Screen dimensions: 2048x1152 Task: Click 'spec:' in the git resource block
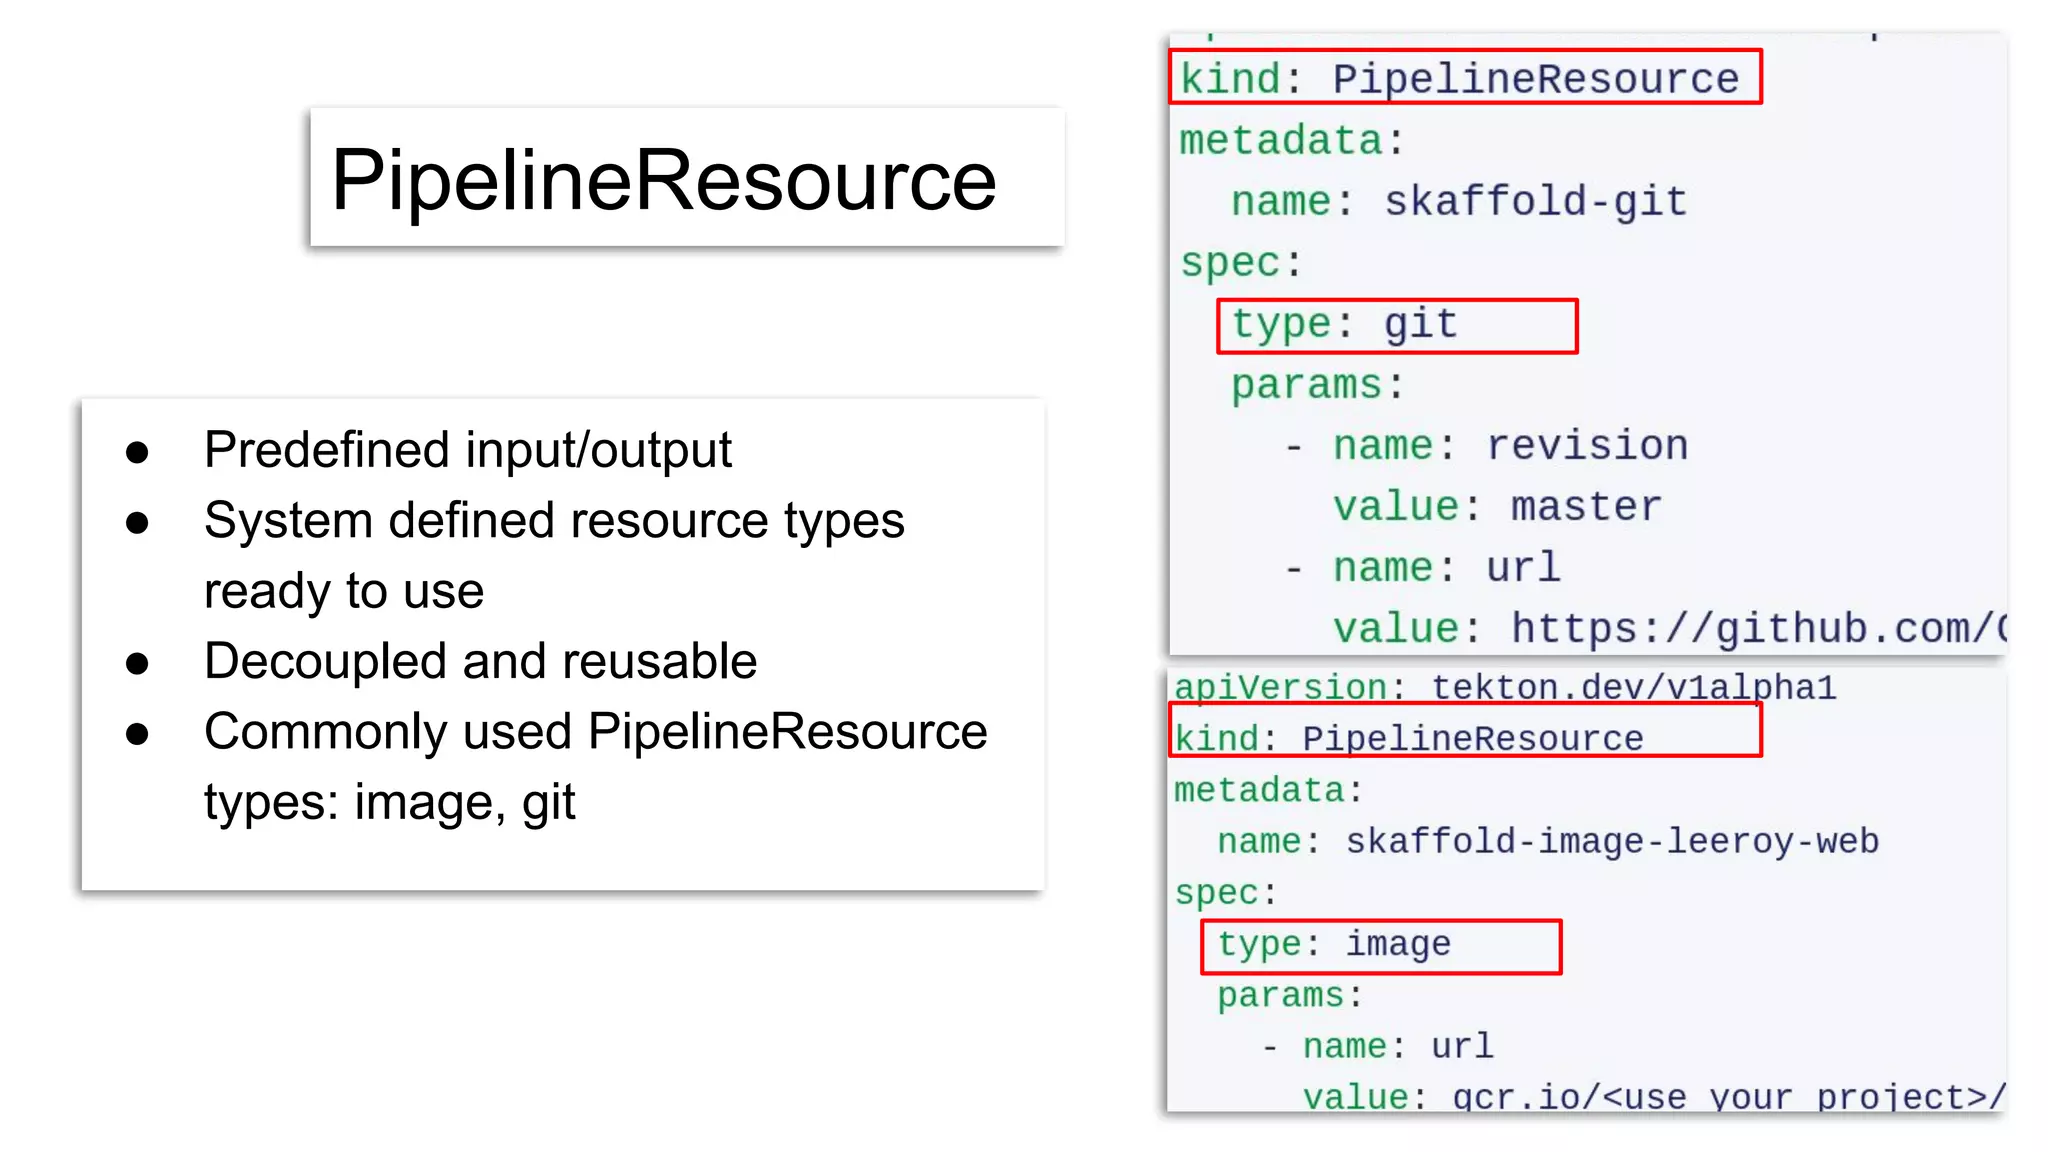tap(1242, 263)
